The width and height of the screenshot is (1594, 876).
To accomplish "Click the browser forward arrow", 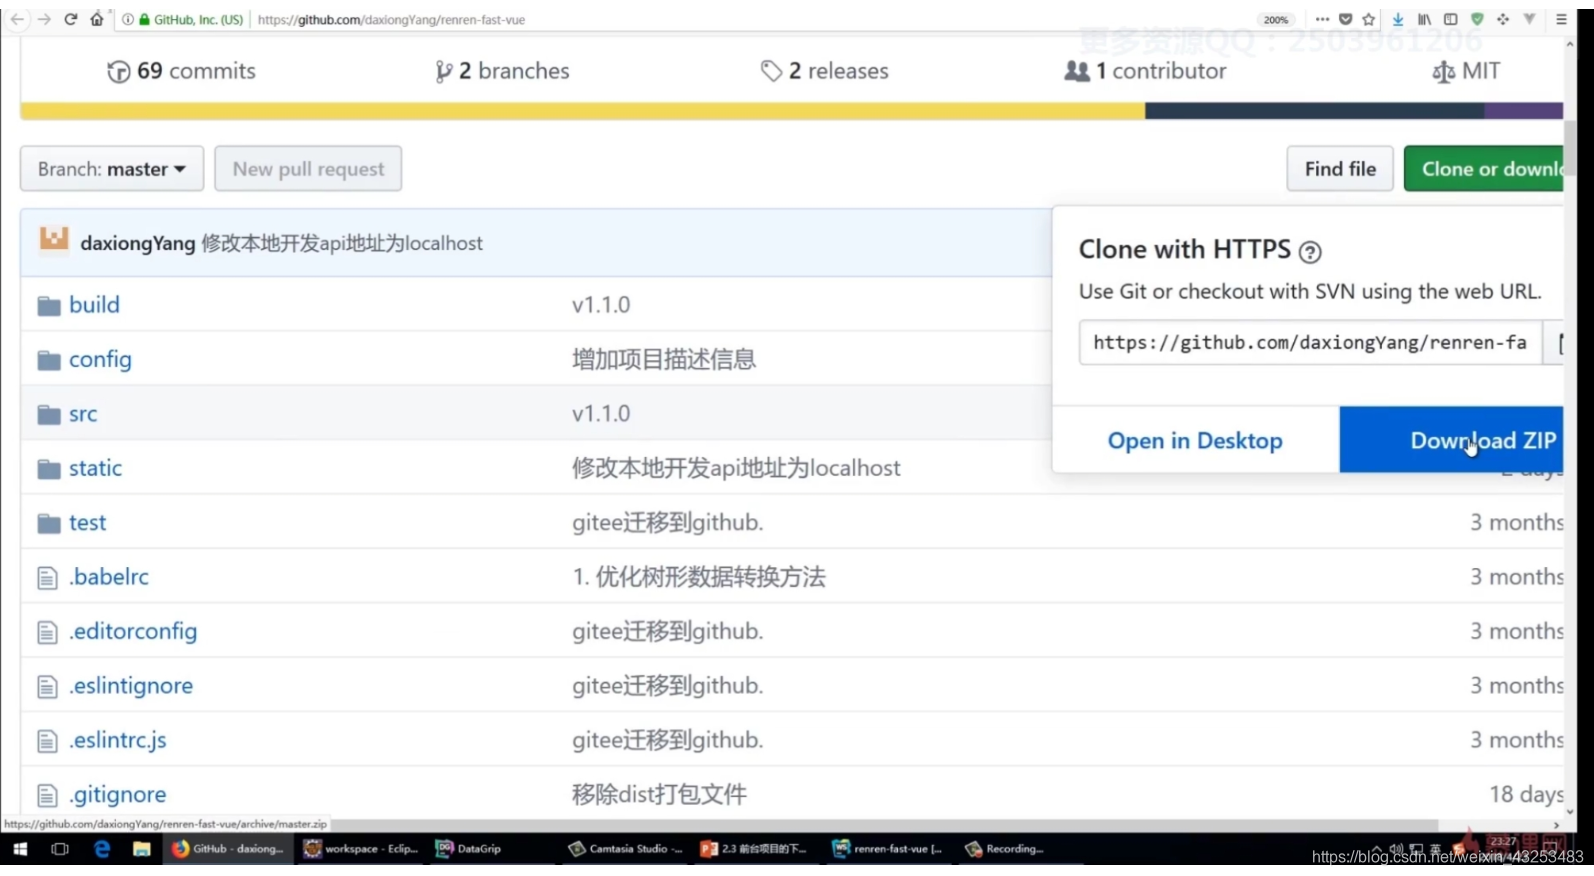I will (44, 19).
